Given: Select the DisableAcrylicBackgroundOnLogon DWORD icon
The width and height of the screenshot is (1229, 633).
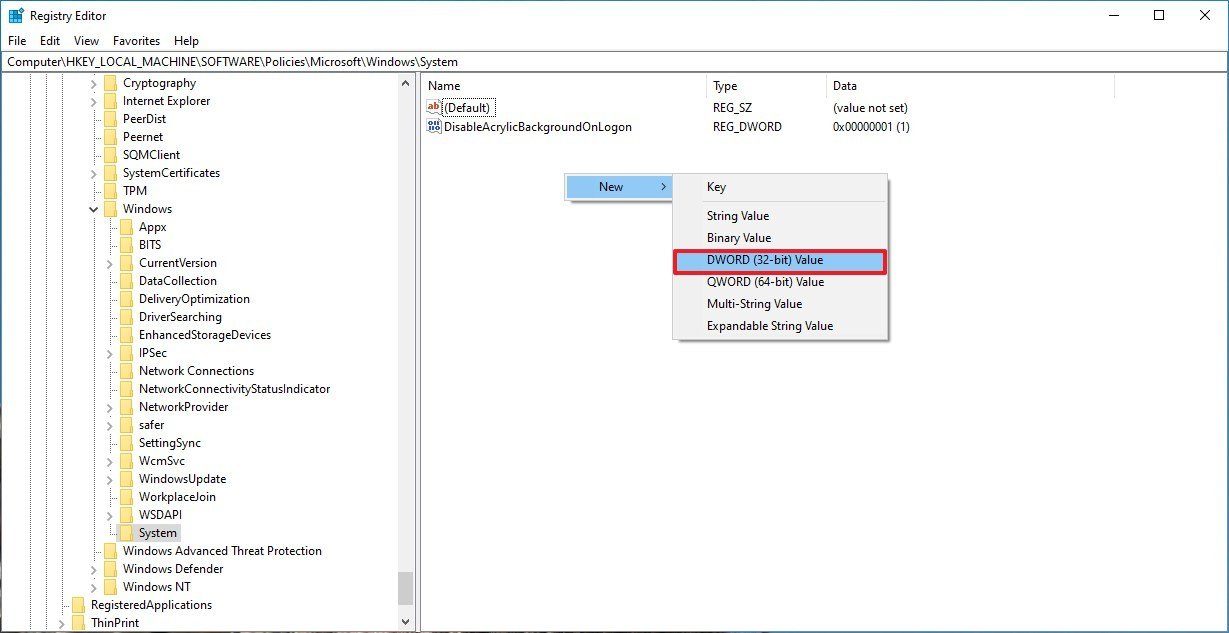Looking at the screenshot, I should click(x=434, y=127).
